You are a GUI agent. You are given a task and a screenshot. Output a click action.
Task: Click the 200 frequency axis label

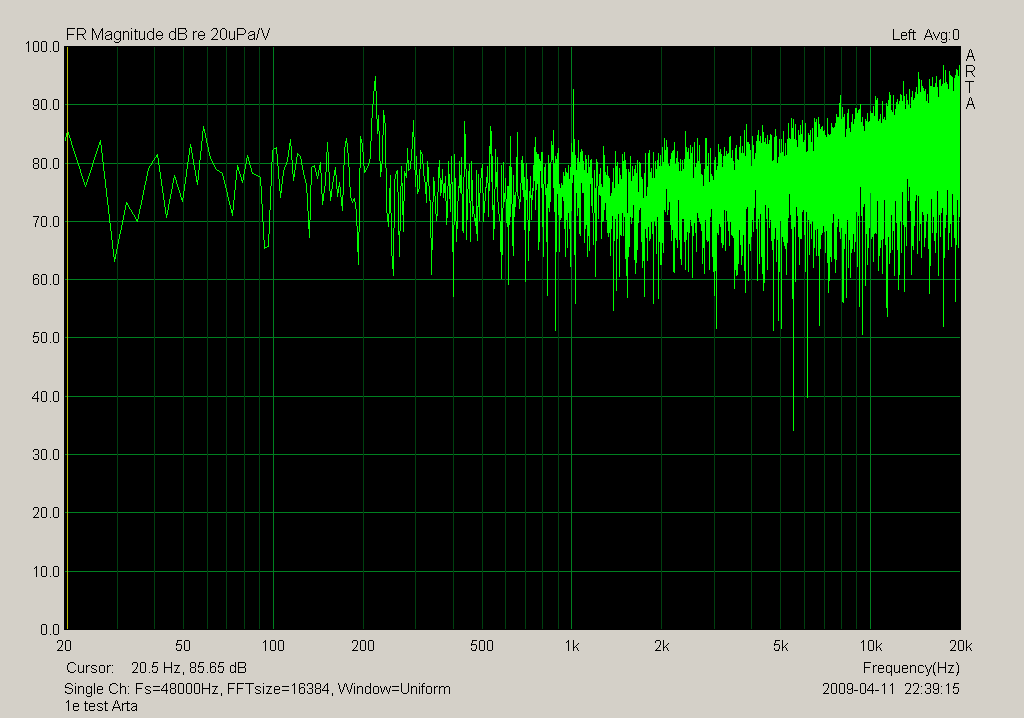[x=363, y=646]
